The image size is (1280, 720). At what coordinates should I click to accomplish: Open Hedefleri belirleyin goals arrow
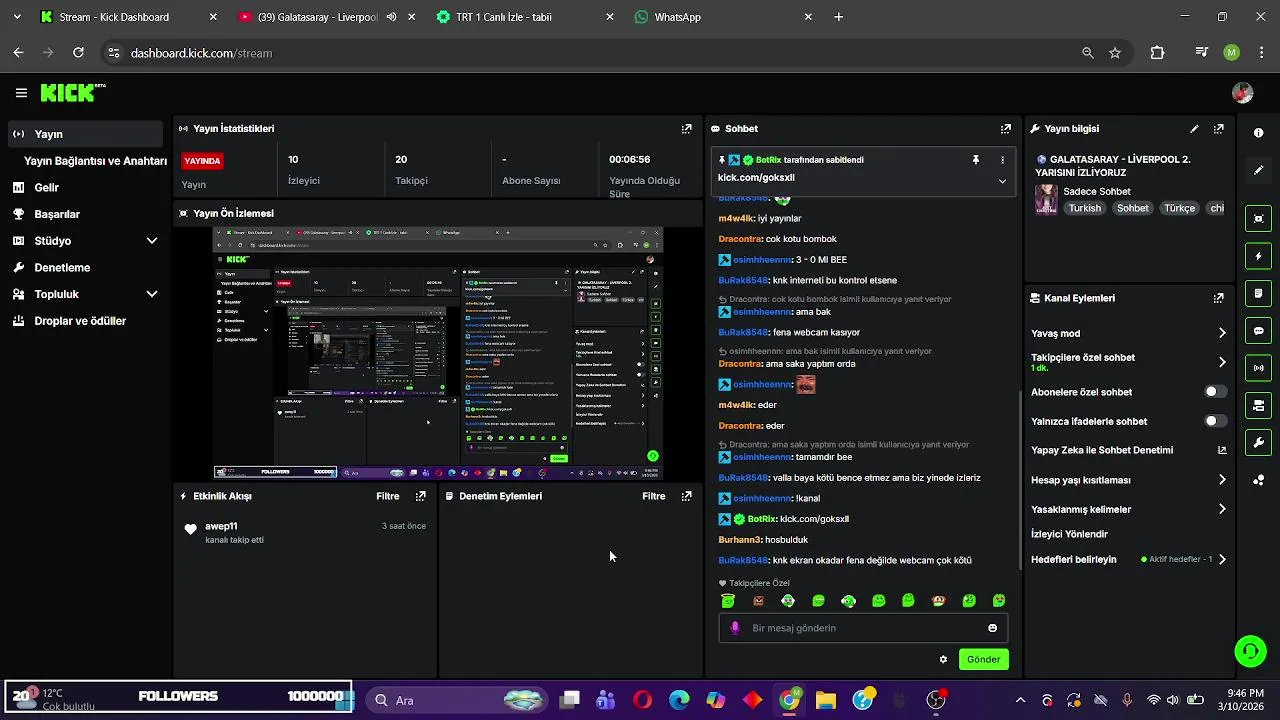[x=1222, y=560]
